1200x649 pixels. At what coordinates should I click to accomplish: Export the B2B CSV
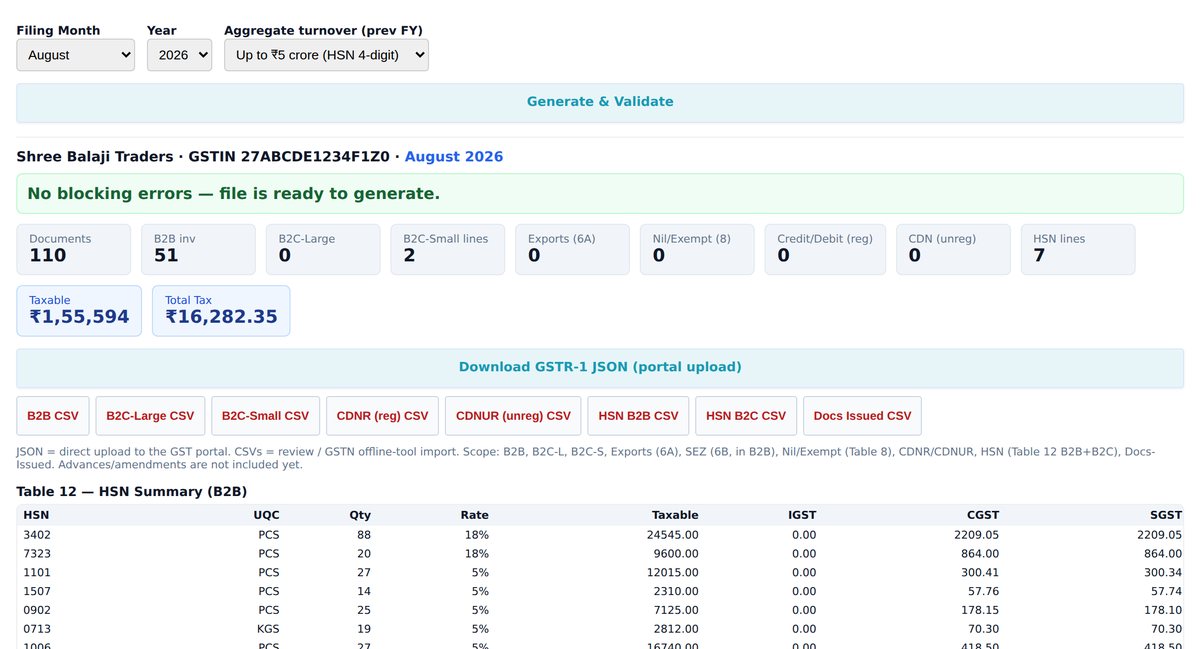click(53, 416)
